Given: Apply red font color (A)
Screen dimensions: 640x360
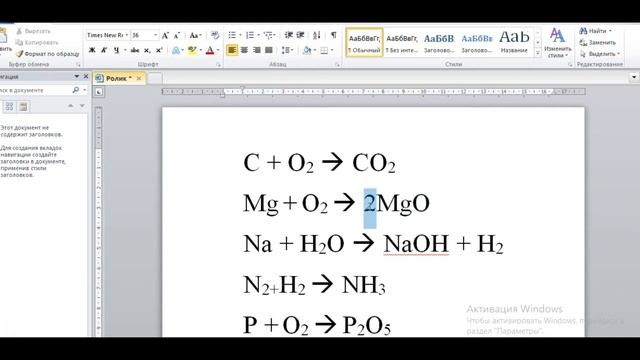Looking at the screenshot, I should (210, 50).
